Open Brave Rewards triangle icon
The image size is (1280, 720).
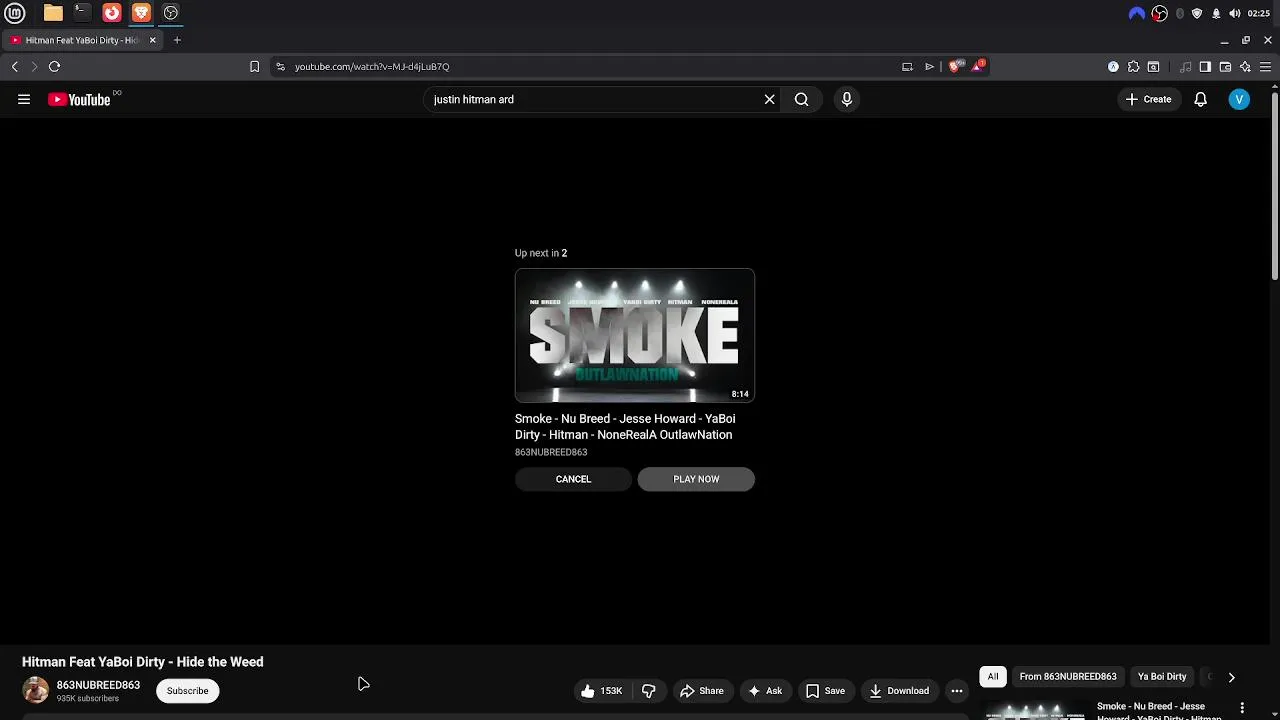tap(978, 66)
